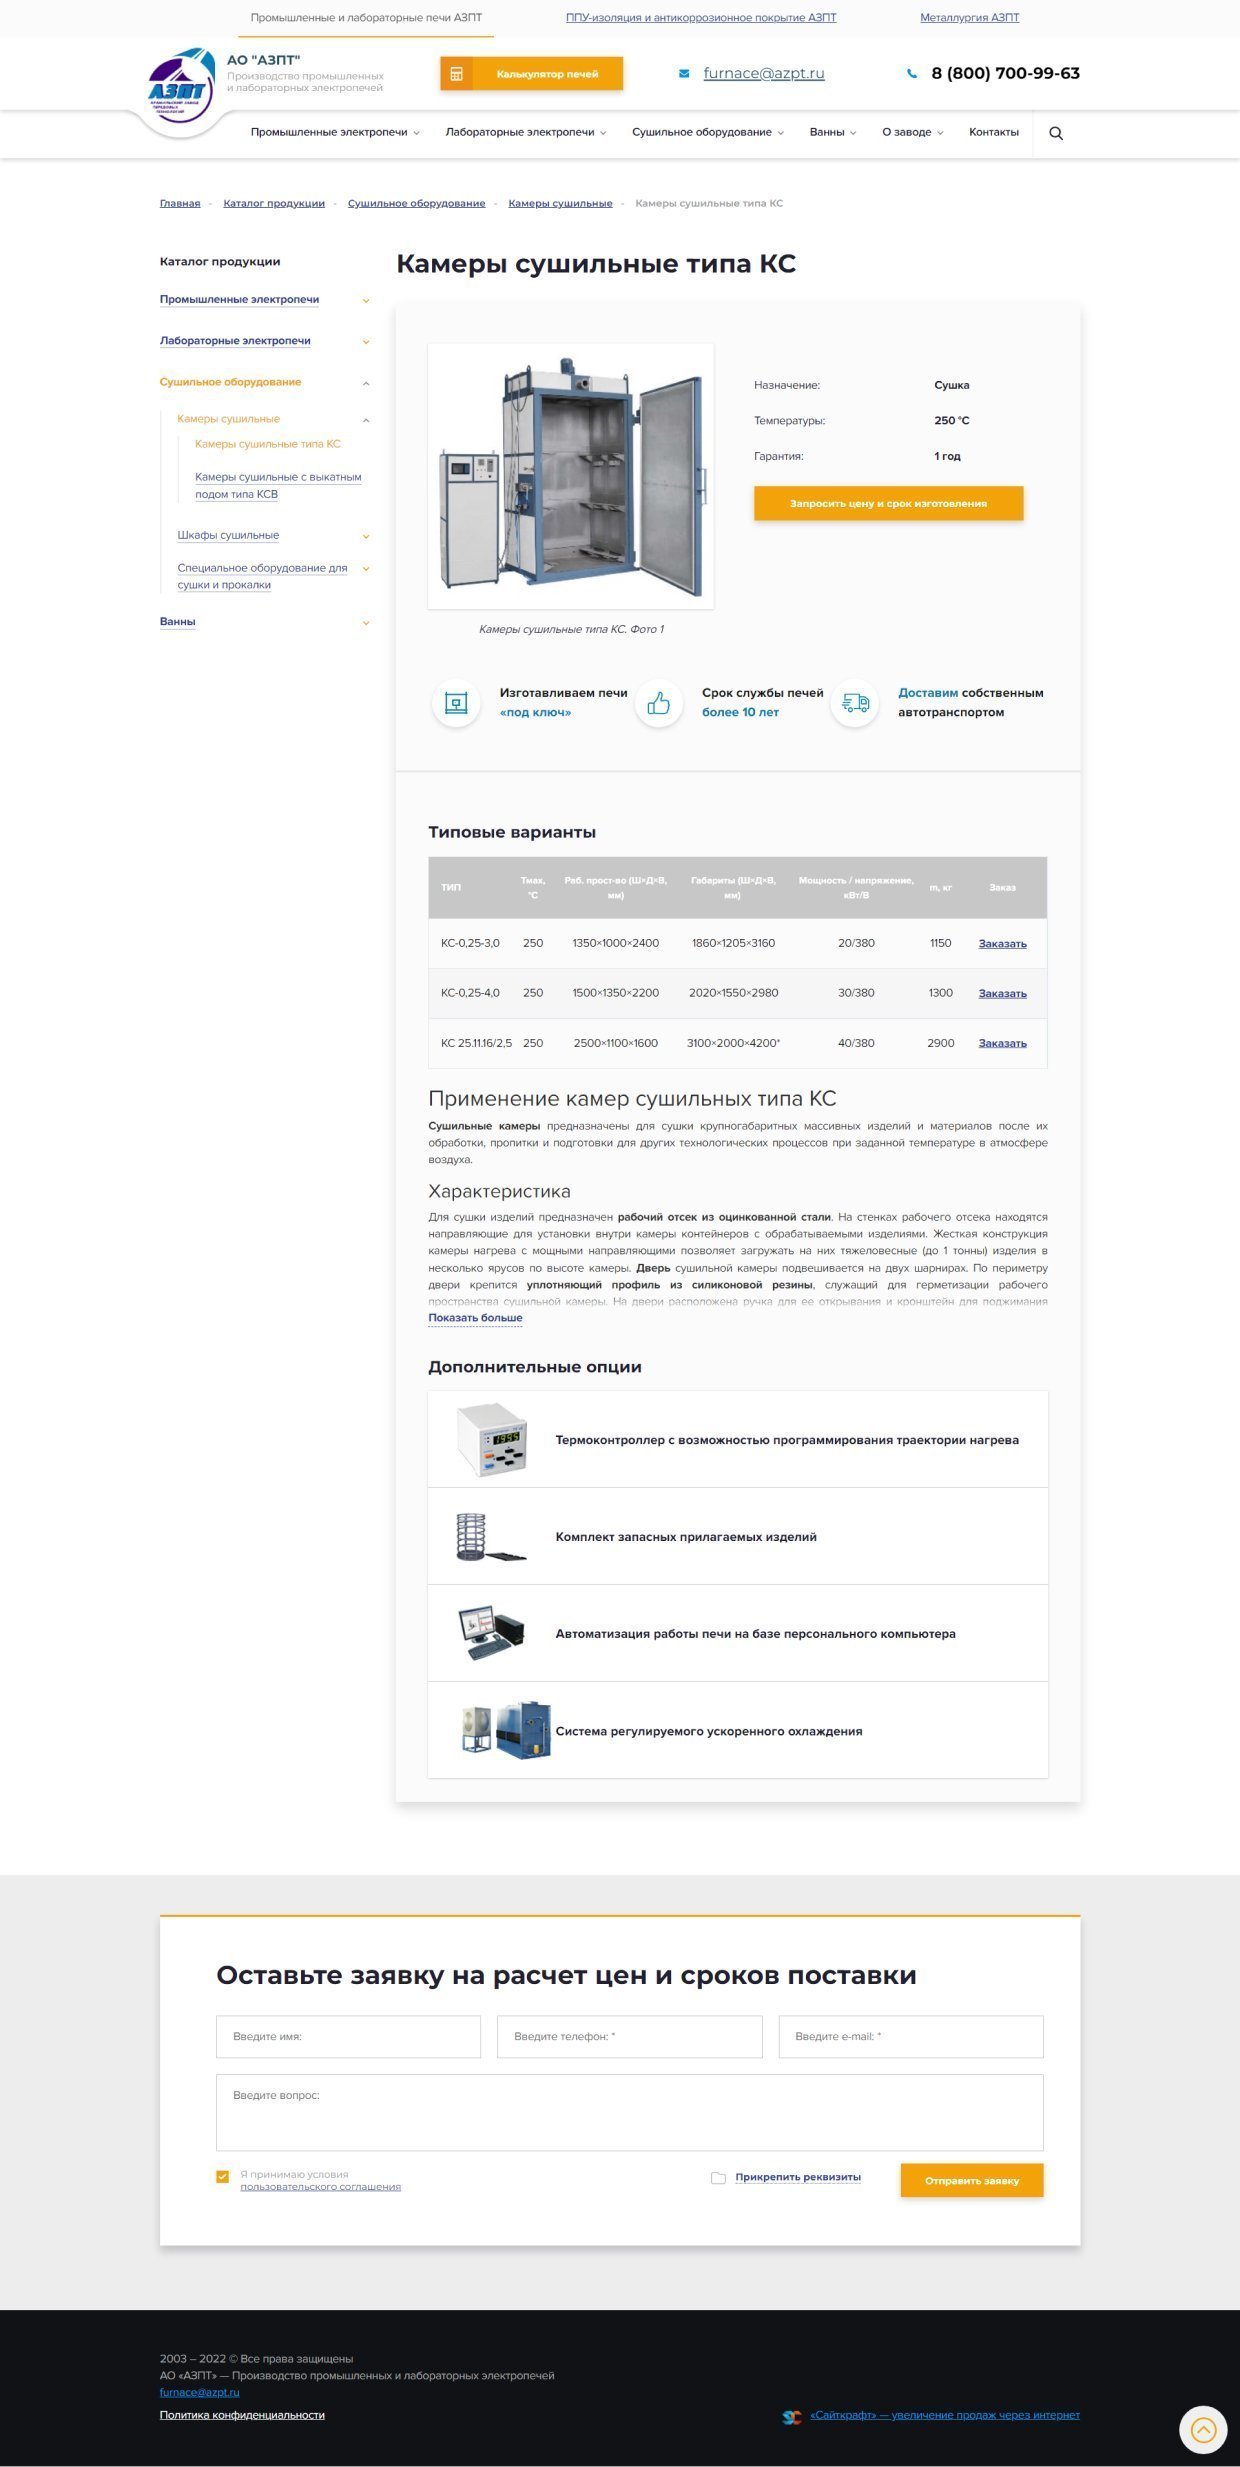Click the accelerated cooling system image
This screenshot has height=2467, width=1240.
505,1730
